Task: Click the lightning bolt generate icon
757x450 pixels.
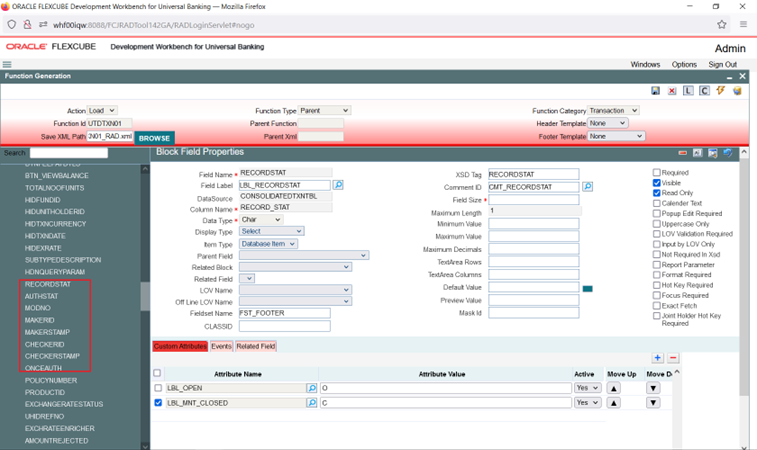Action: tap(721, 91)
